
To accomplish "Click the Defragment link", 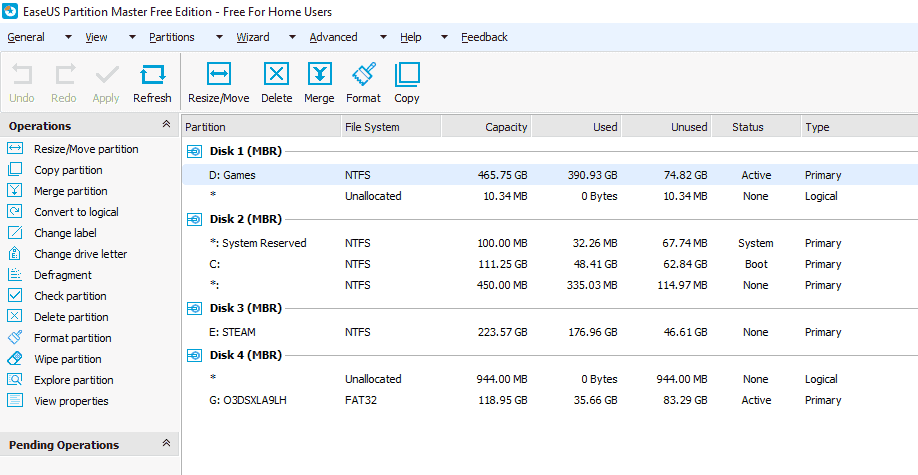I will point(63,275).
